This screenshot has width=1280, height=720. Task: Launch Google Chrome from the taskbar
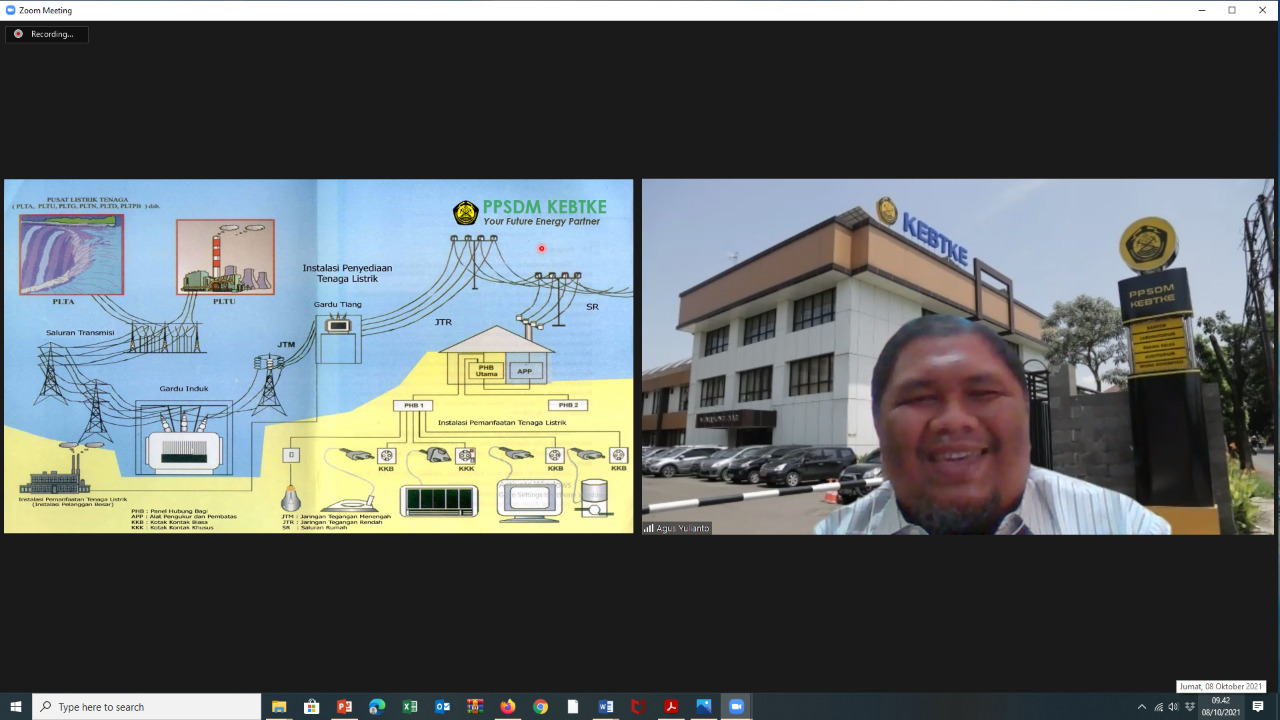(540, 706)
